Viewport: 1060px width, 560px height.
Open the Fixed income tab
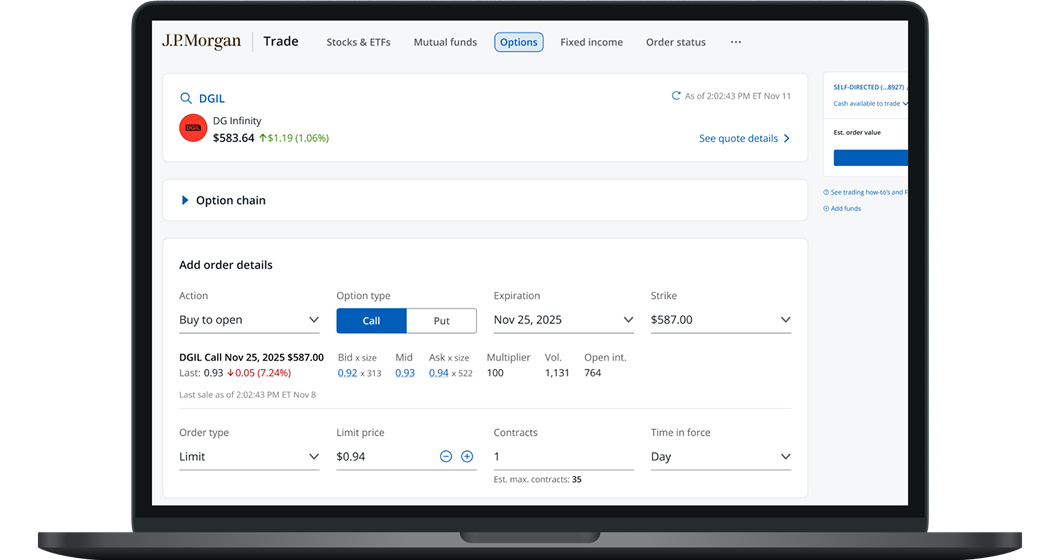click(x=592, y=42)
